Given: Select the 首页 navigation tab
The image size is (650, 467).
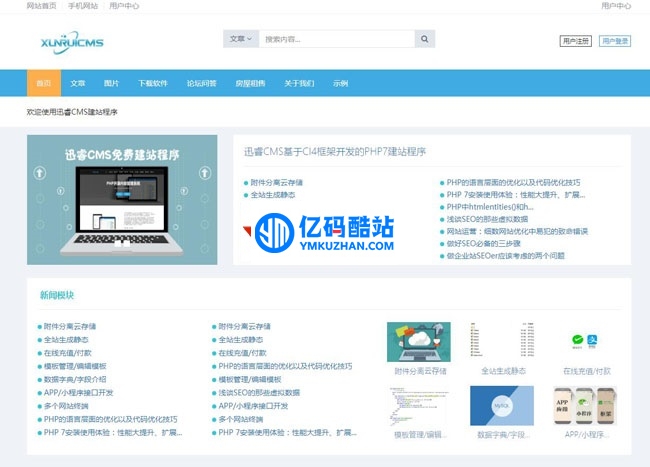Looking at the screenshot, I should [x=44, y=83].
